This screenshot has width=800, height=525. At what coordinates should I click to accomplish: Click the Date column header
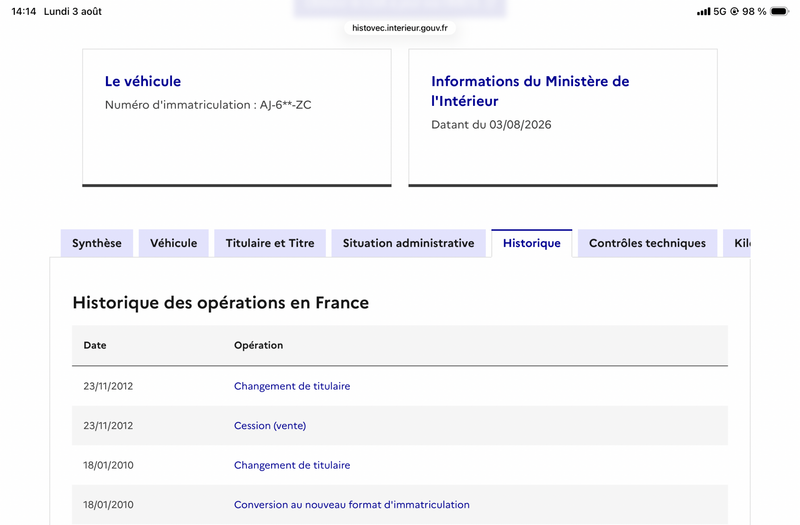click(x=95, y=345)
